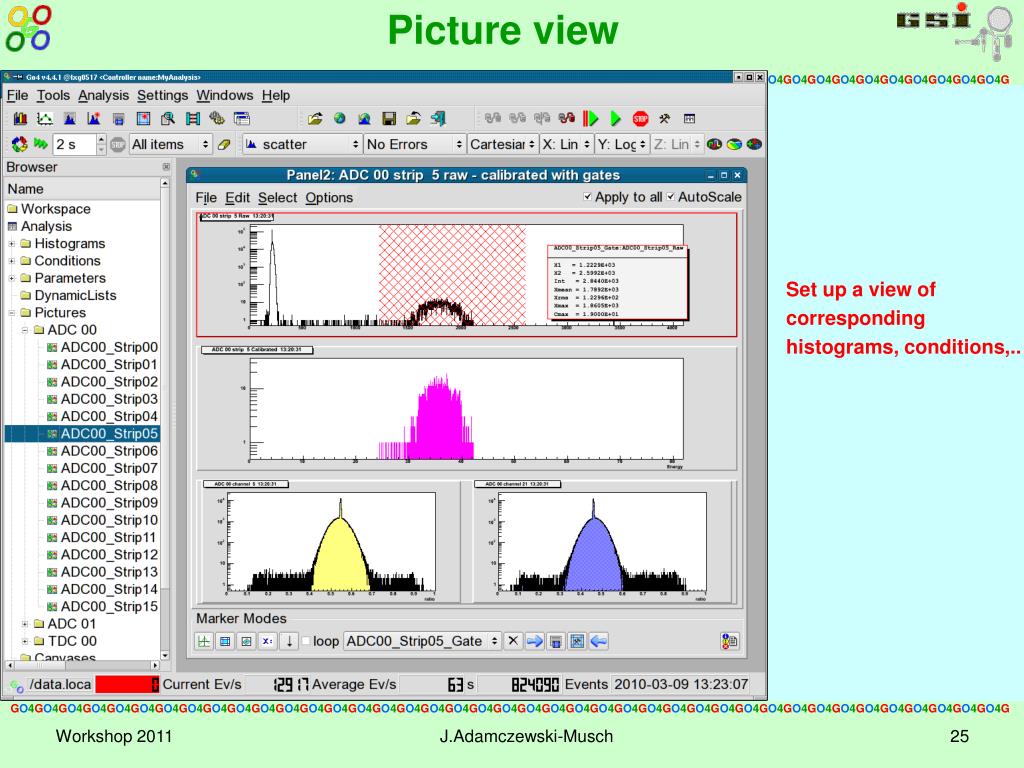Open the Analysis menu
Screen dimensions: 1024x768
coord(103,95)
